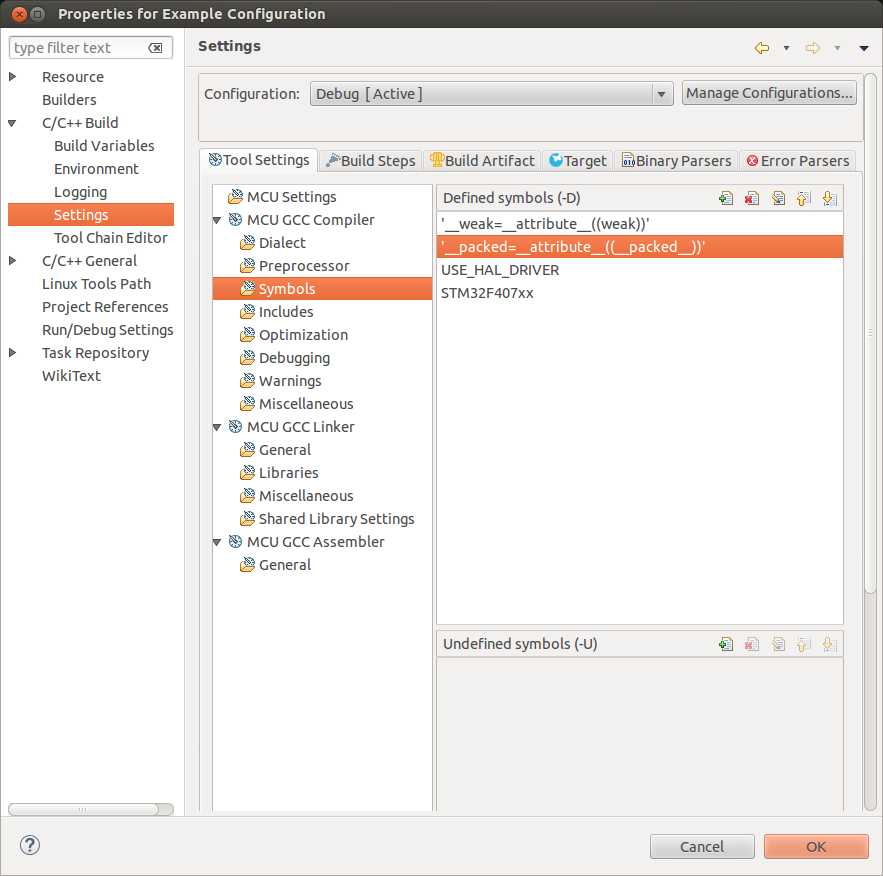This screenshot has height=876, width=883.
Task: Confirm with the OK button
Action: 816,847
